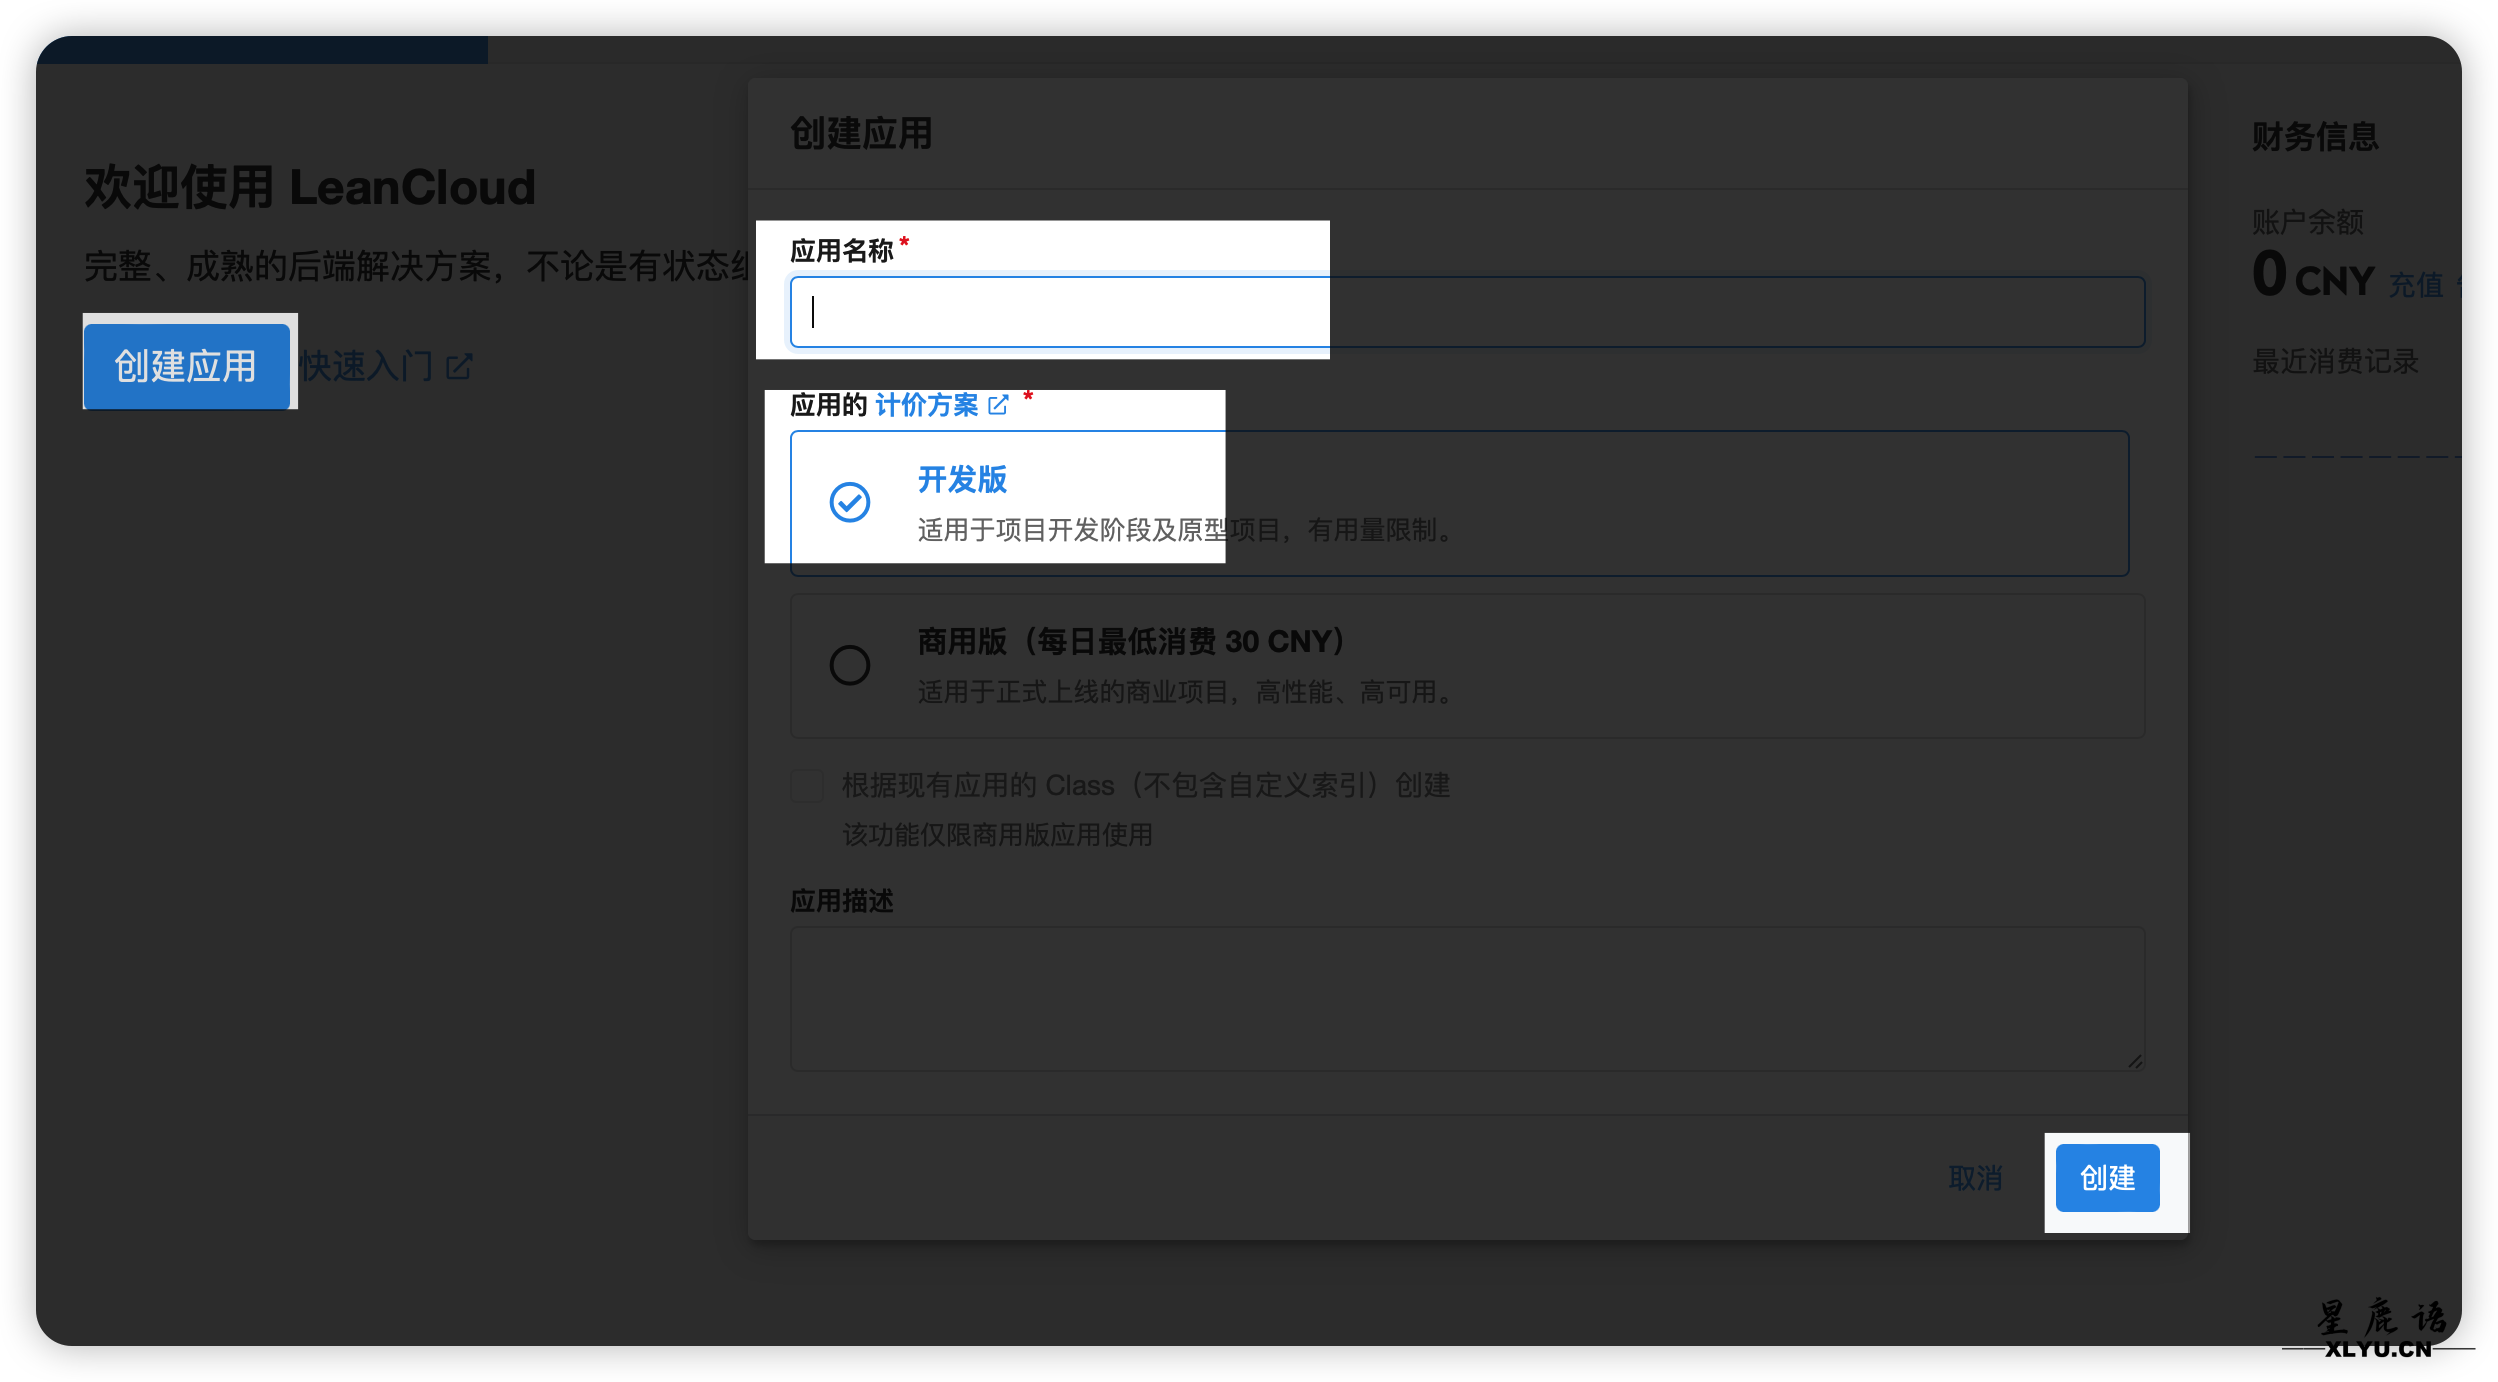The image size is (2498, 1382).
Task: Click the 开发版 plan title text
Action: pos(962,480)
